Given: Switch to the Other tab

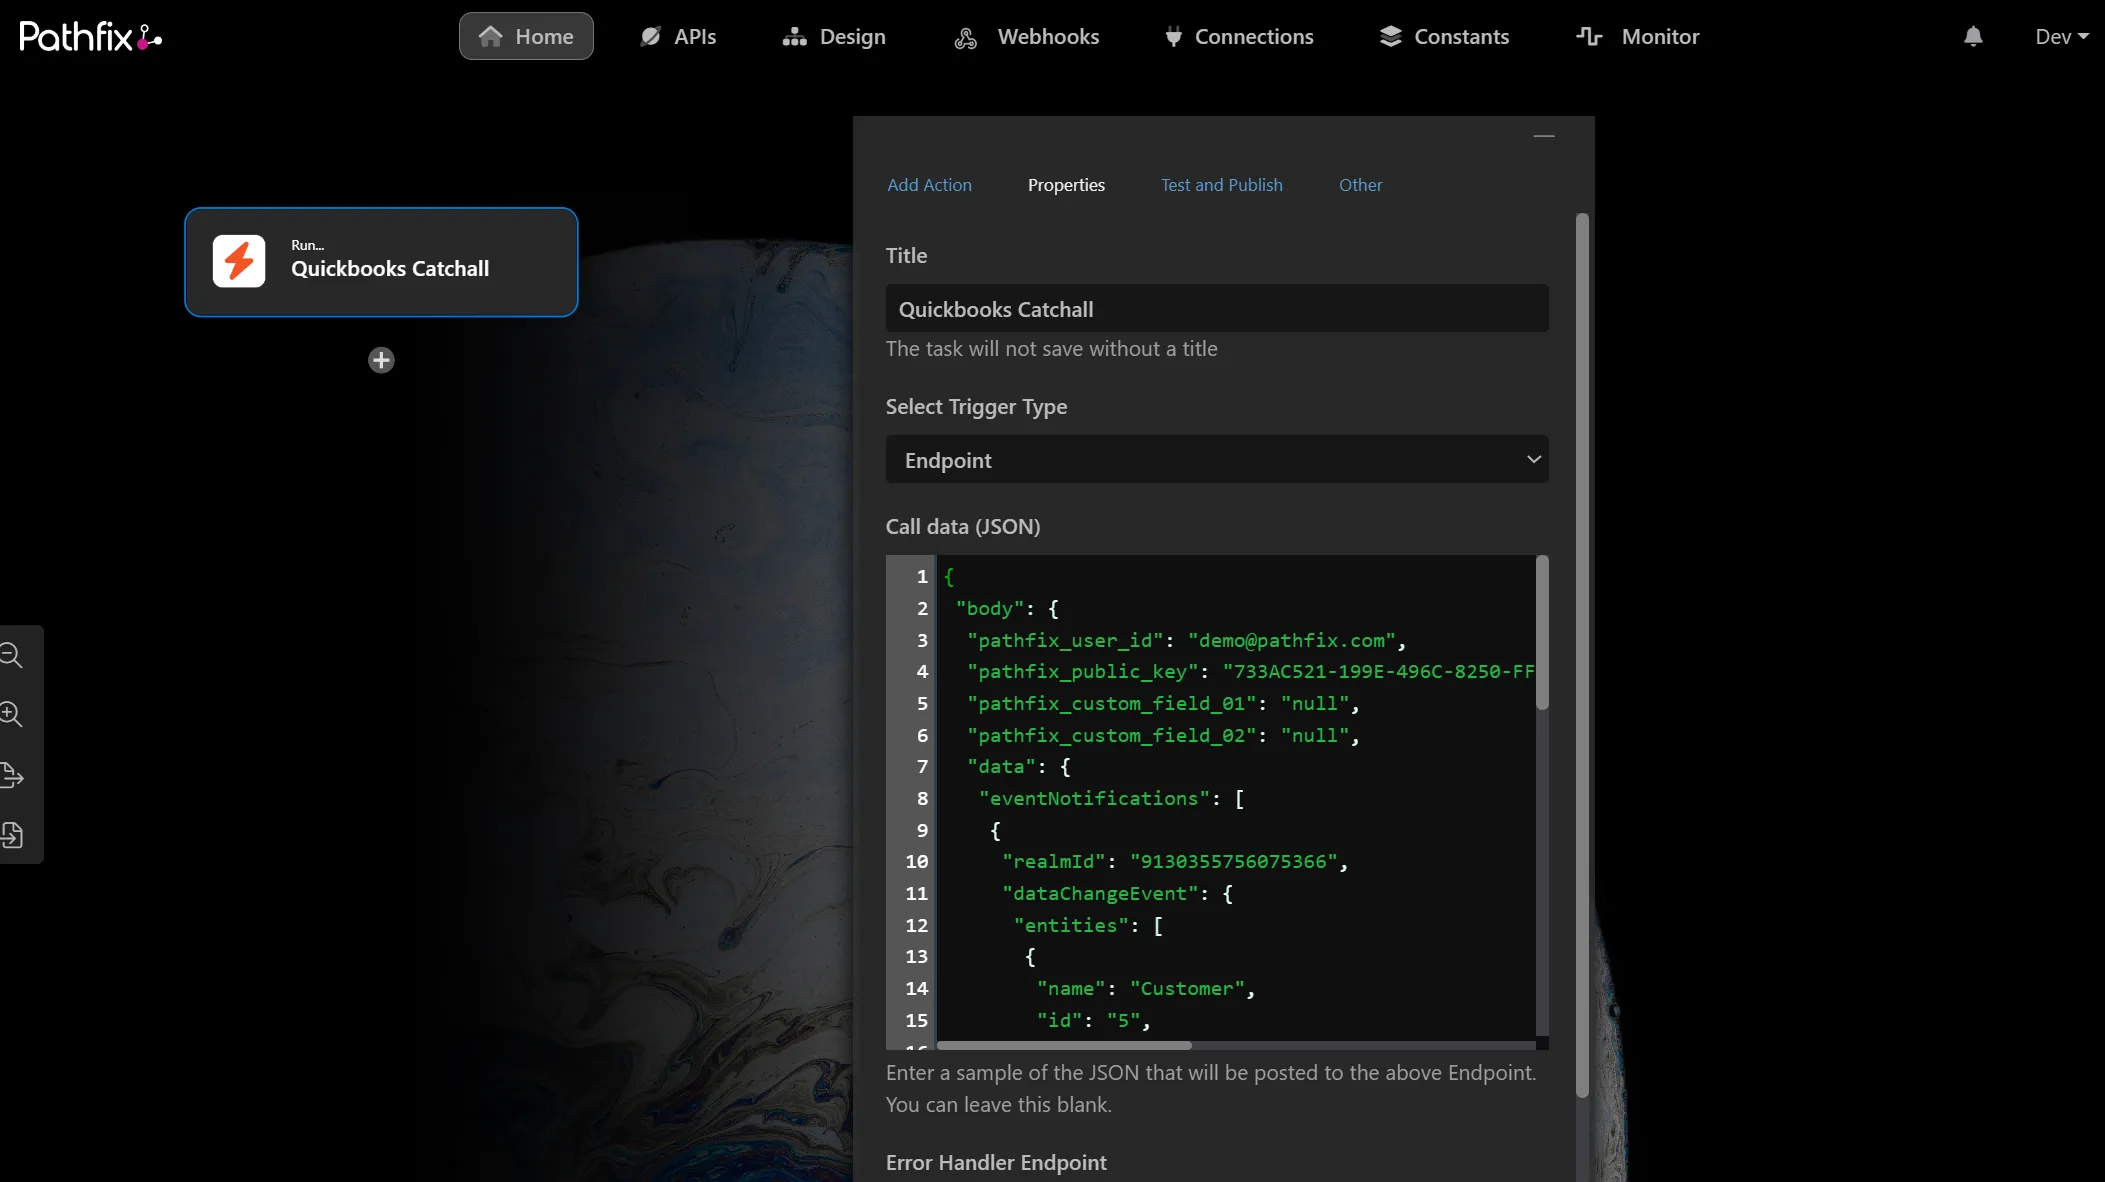Looking at the screenshot, I should (1360, 185).
